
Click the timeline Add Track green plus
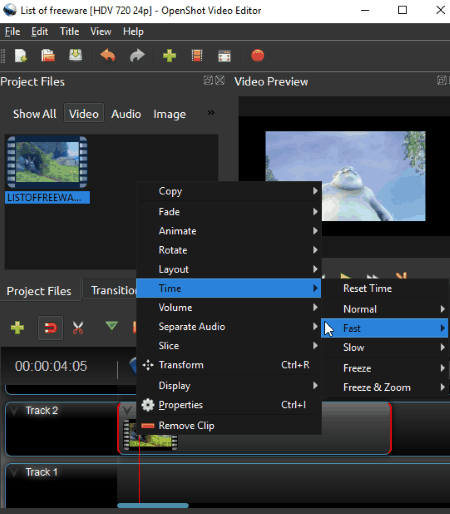[x=17, y=328]
